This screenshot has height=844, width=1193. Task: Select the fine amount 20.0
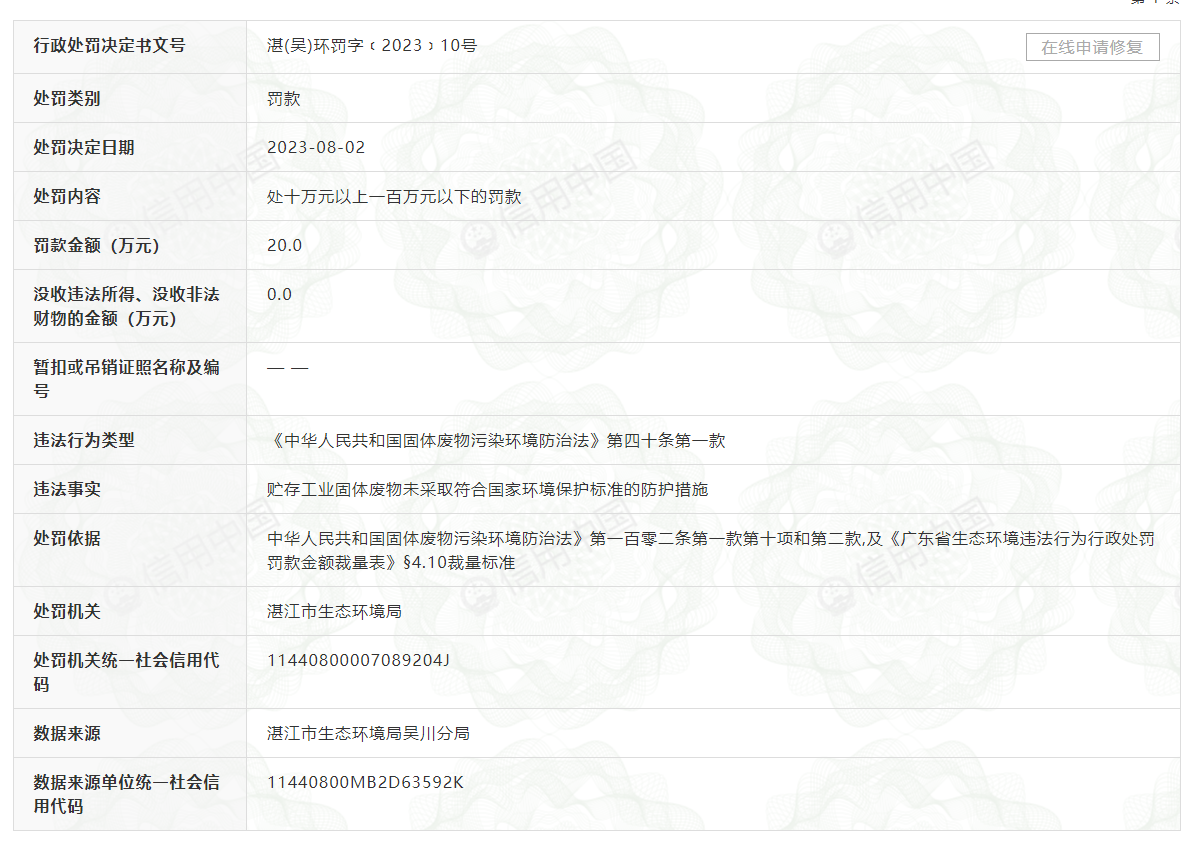coord(285,245)
